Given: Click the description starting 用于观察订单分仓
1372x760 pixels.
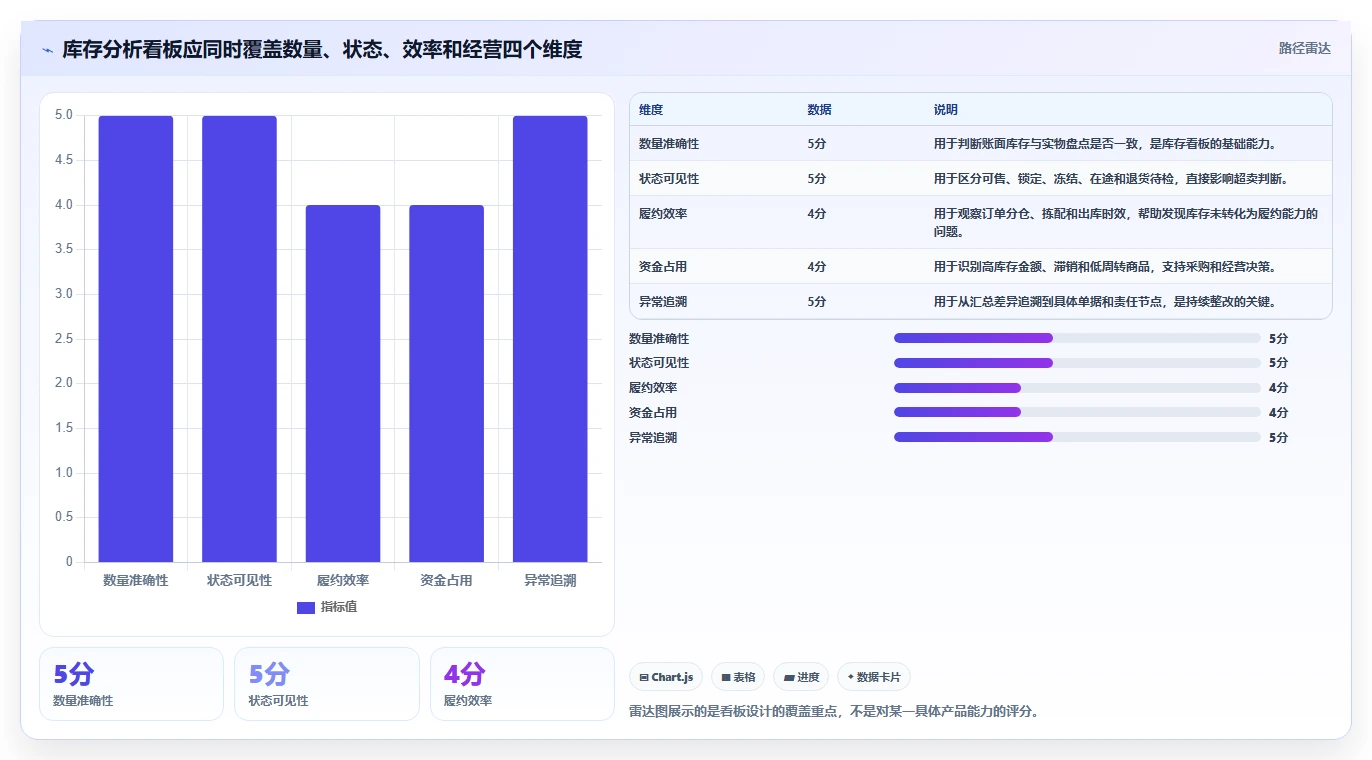Looking at the screenshot, I should [x=1126, y=222].
